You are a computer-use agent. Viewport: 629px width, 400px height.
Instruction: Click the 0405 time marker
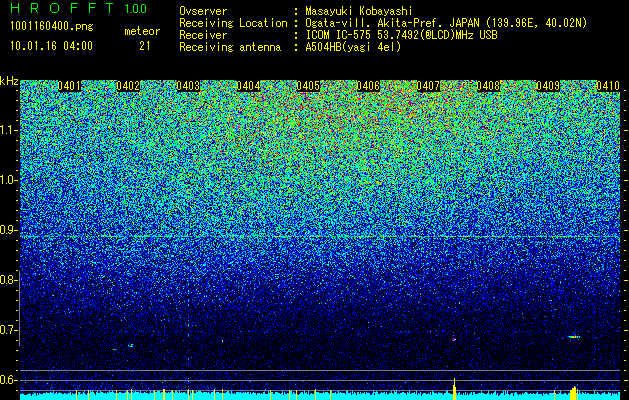pos(308,86)
